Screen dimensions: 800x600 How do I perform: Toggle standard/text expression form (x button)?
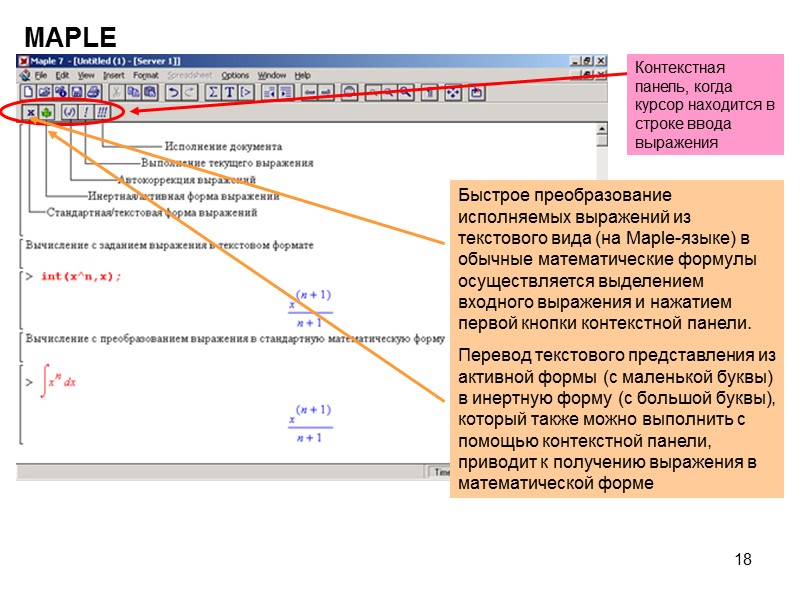tap(31, 112)
